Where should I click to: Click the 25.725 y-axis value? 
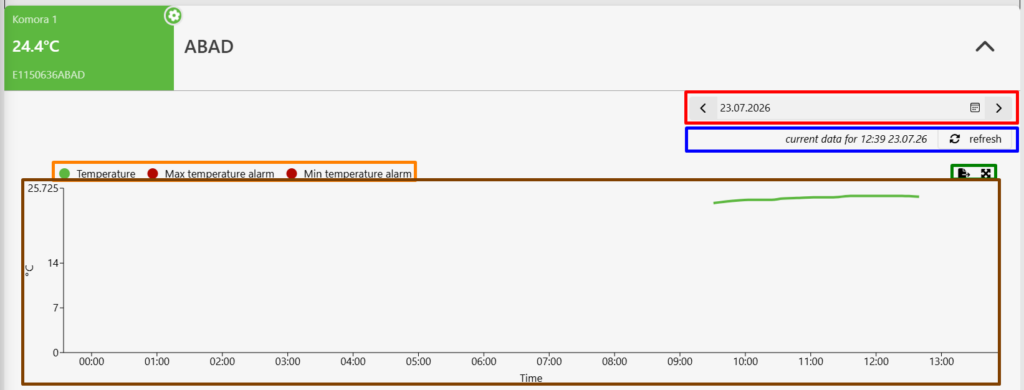[42, 189]
